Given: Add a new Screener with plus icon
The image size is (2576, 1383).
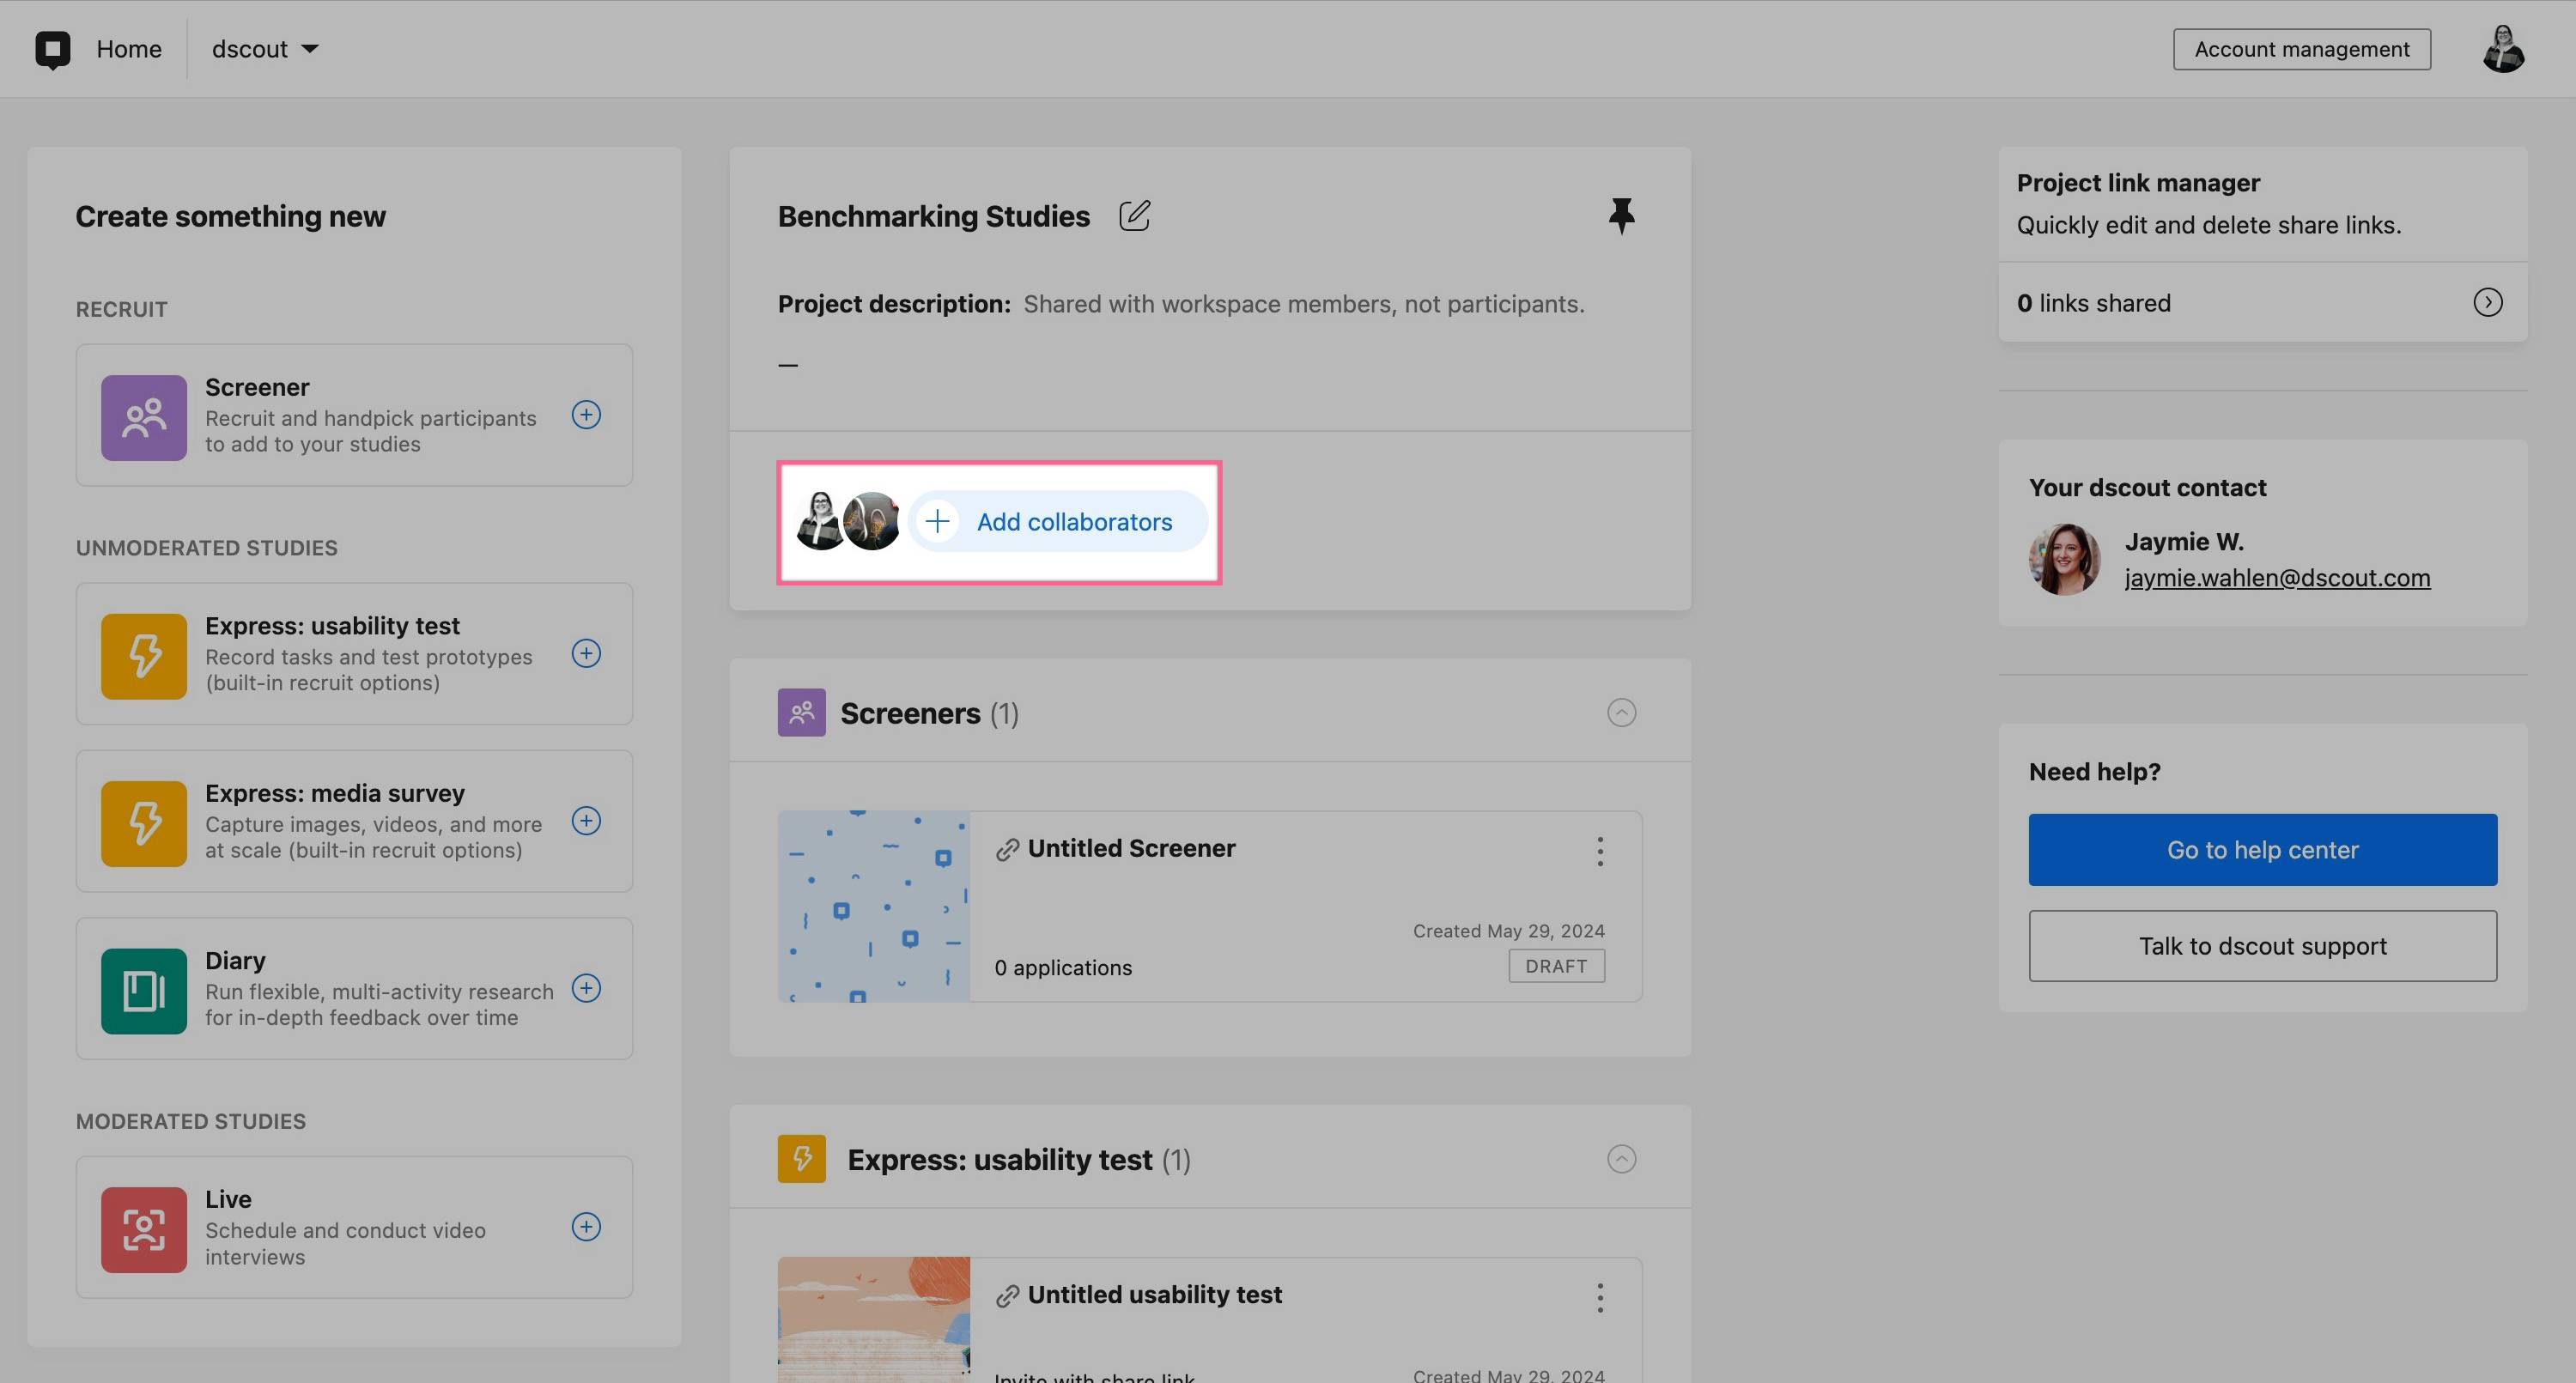Looking at the screenshot, I should click(586, 414).
